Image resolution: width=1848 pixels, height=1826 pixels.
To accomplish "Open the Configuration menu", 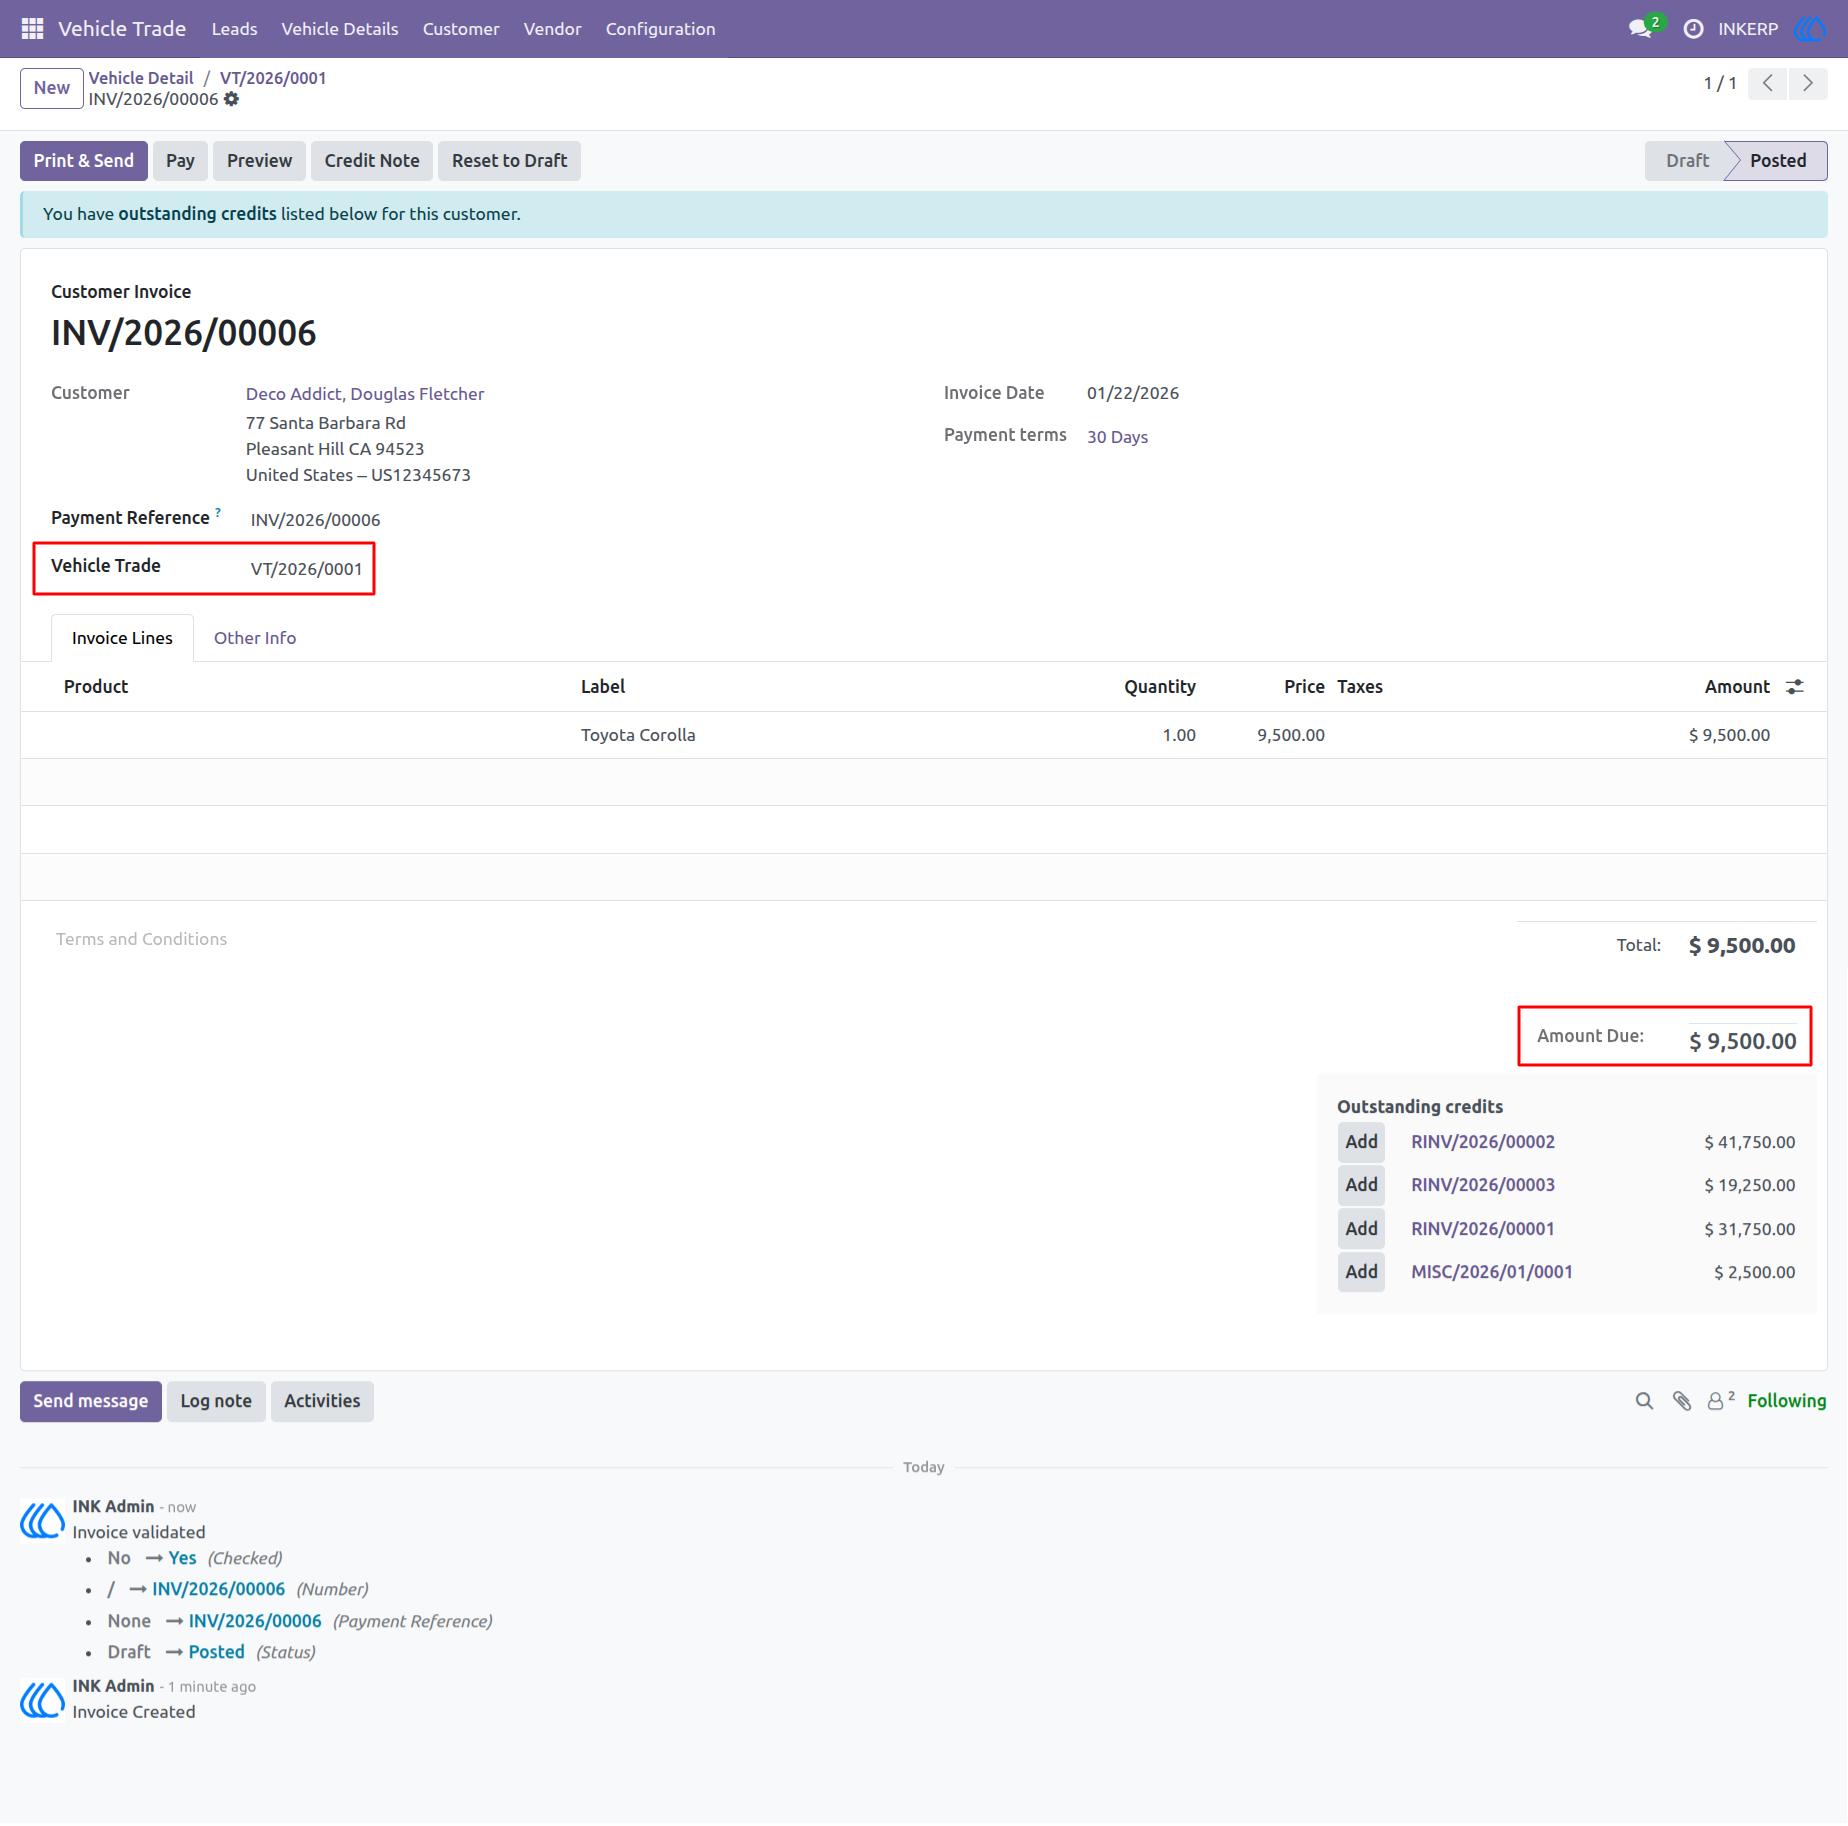I will (x=660, y=29).
